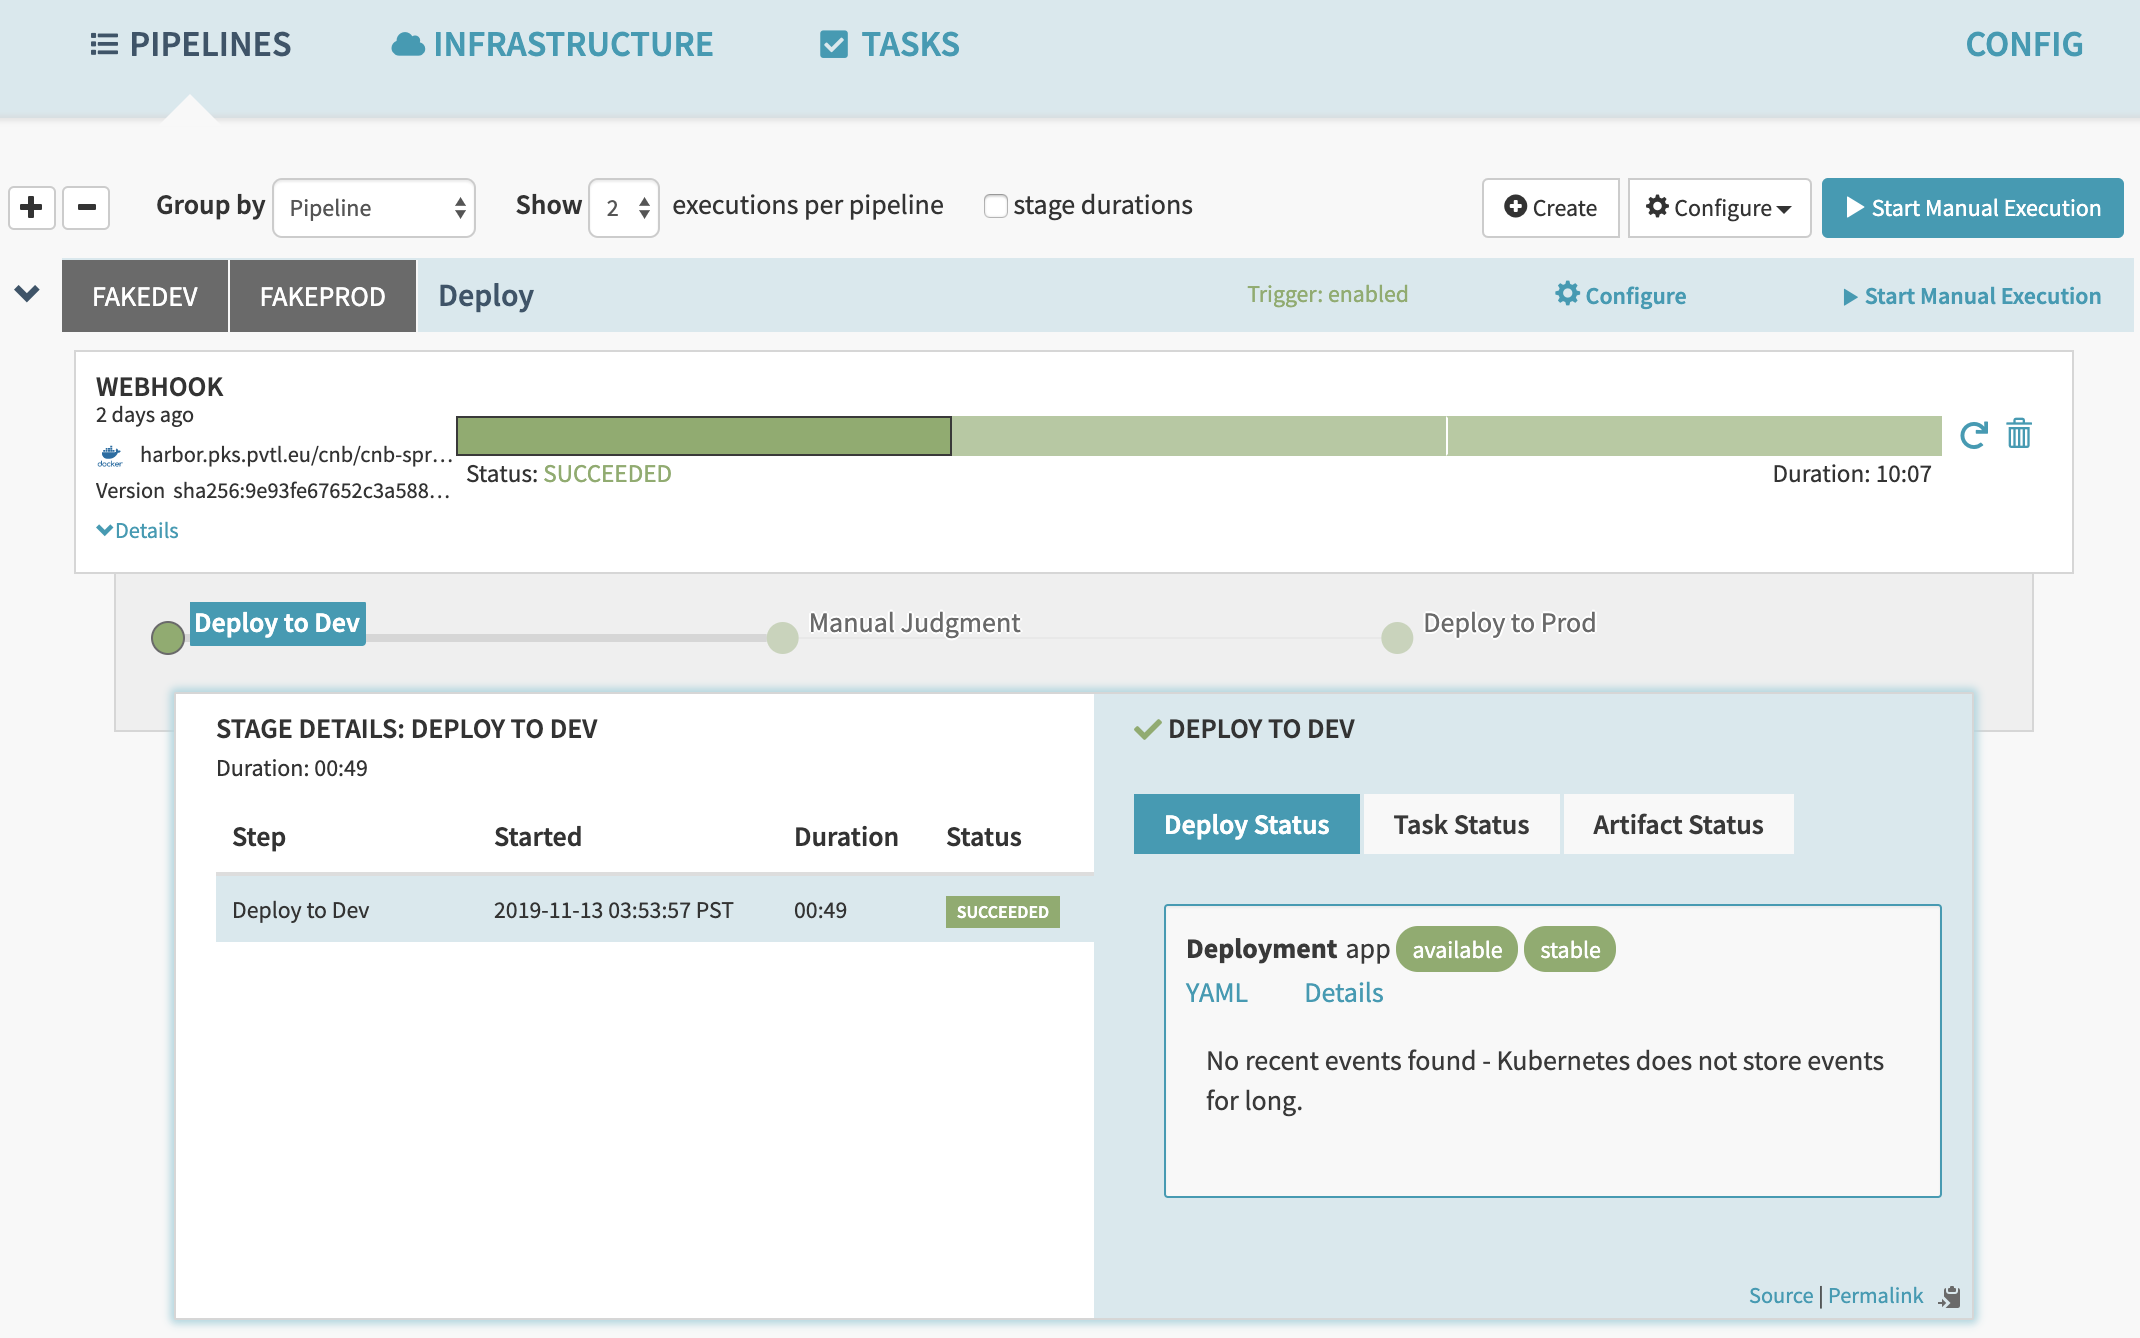Expand all groups with plus icon
Screen dimensions: 2140x1338
tap(31, 208)
